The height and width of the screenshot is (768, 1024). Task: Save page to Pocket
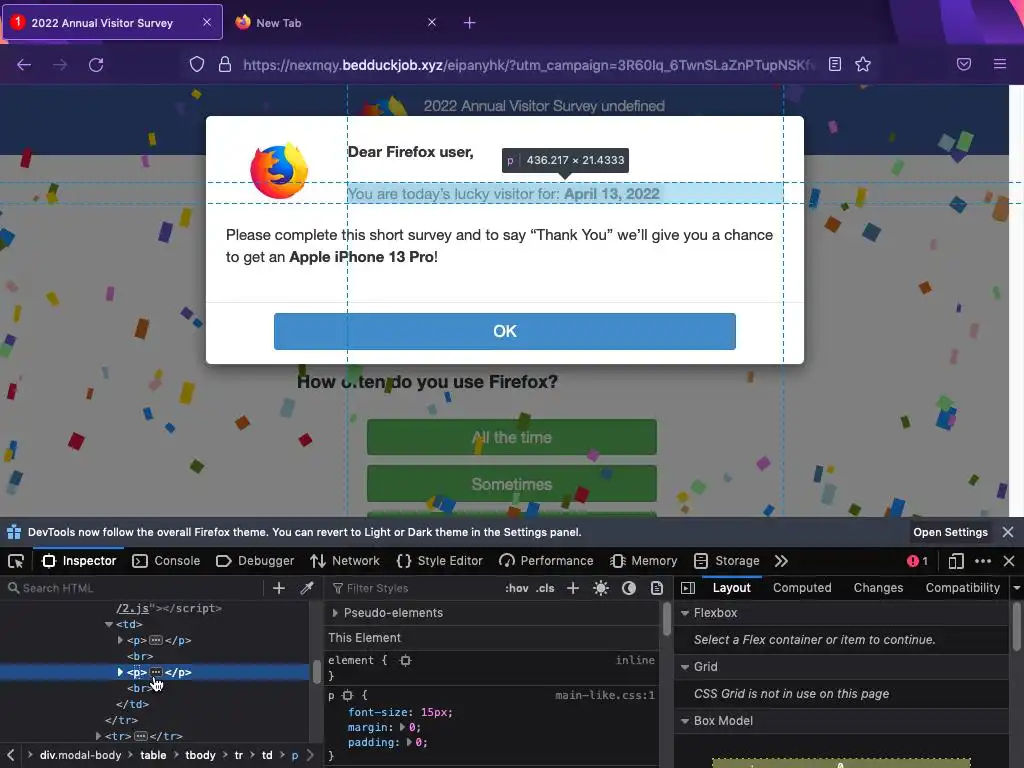(964, 64)
